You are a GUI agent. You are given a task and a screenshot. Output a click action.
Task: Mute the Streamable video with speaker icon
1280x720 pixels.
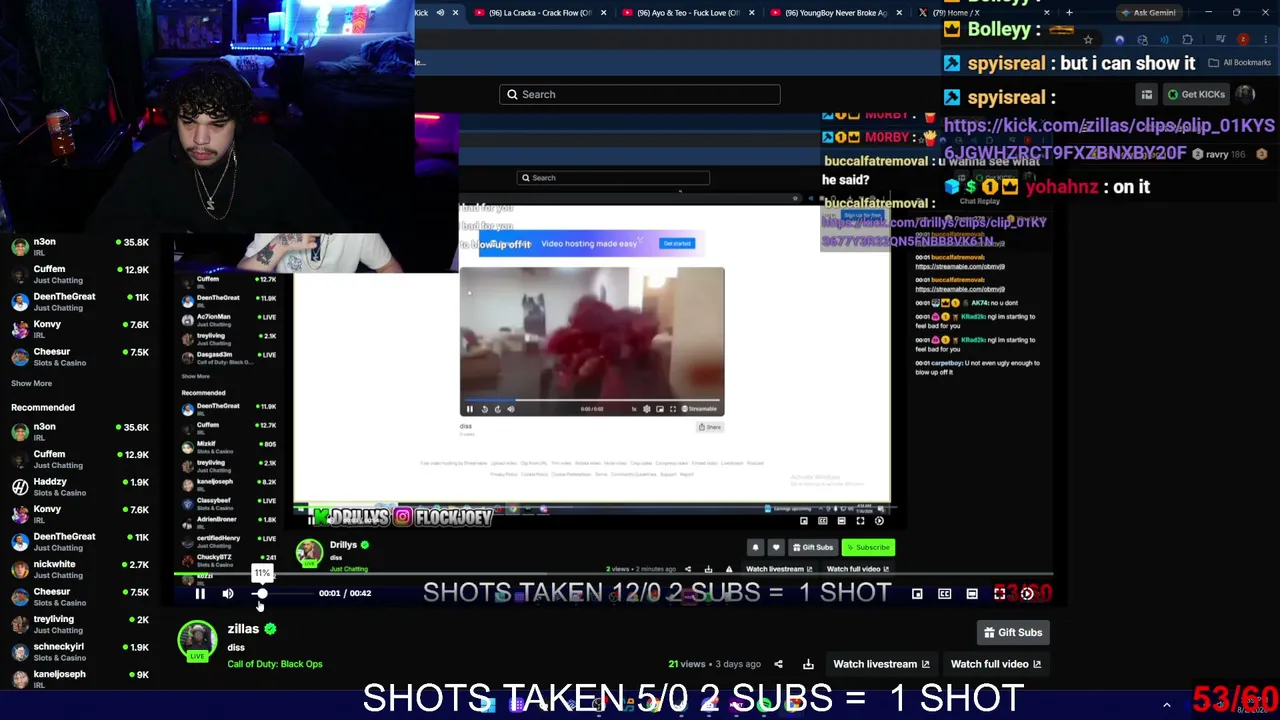coord(511,409)
